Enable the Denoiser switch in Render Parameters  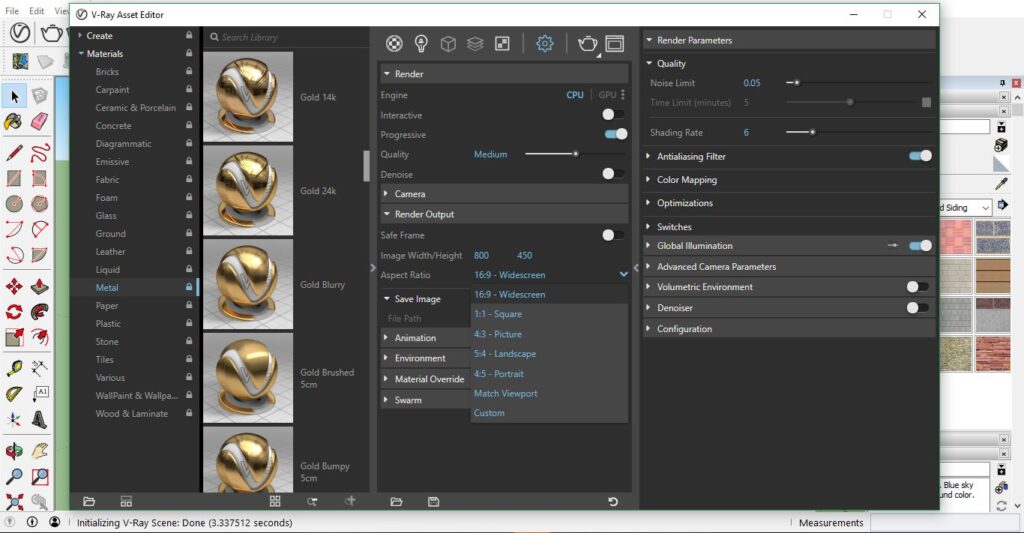point(918,308)
